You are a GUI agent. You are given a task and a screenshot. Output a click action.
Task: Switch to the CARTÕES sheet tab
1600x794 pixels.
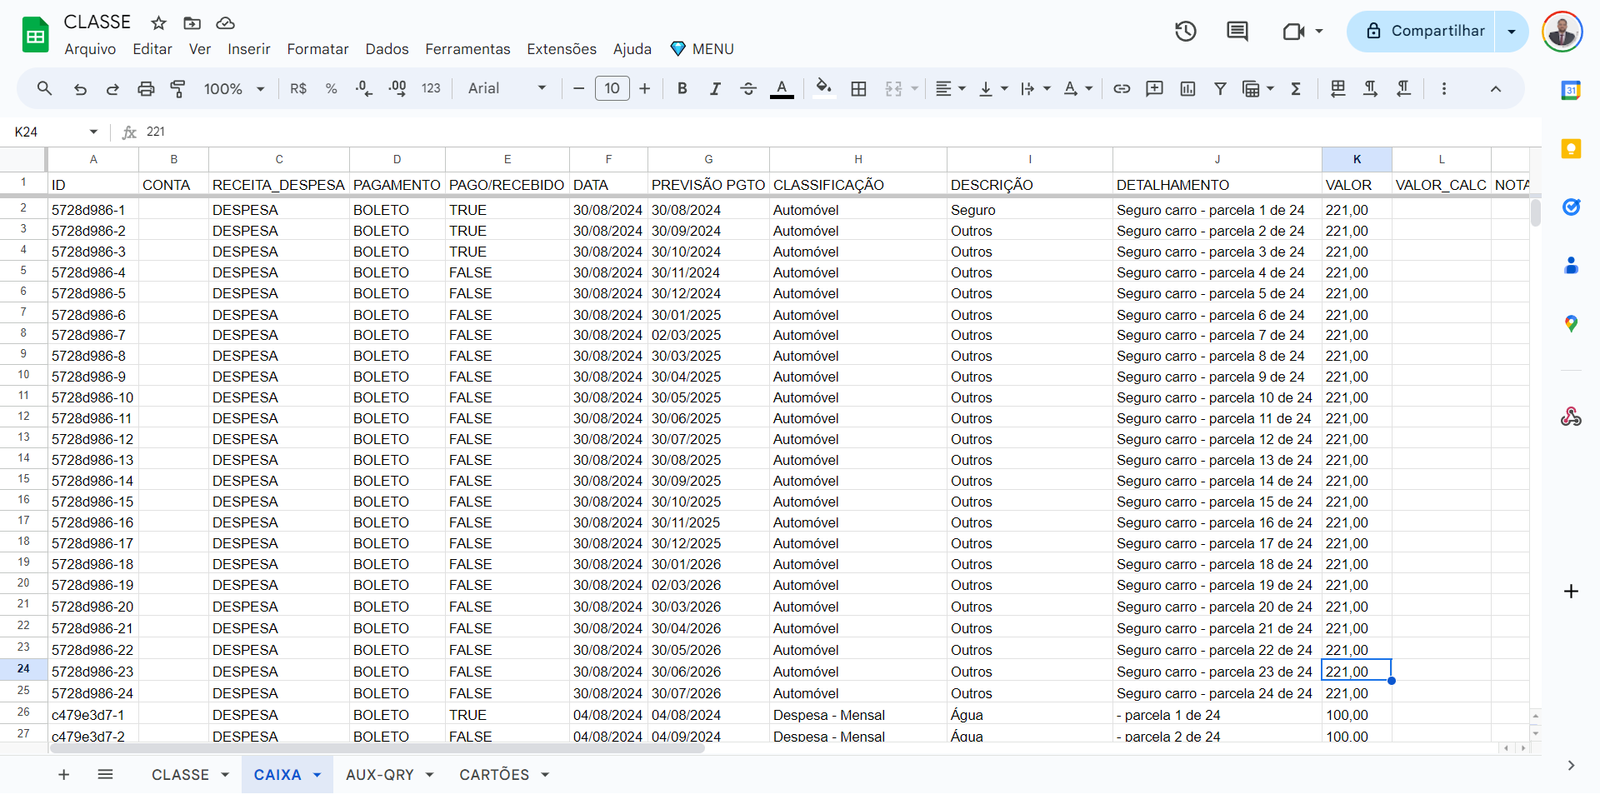click(494, 775)
